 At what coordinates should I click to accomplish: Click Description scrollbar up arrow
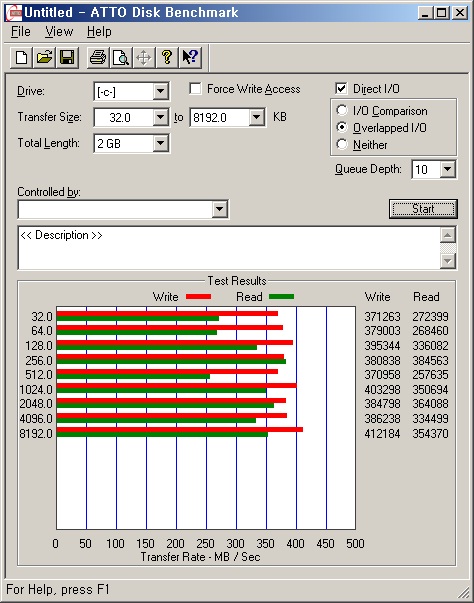pyautogui.click(x=448, y=235)
